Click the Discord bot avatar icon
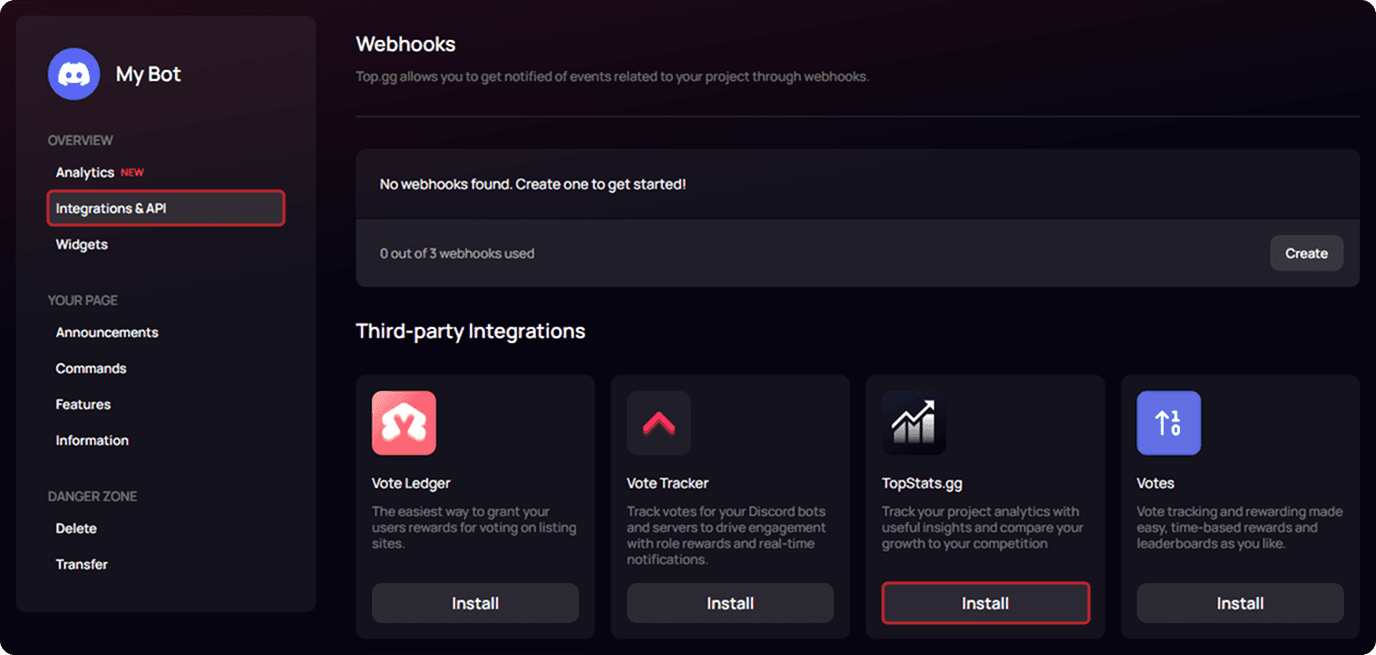The width and height of the screenshot is (1376, 655). click(x=74, y=74)
